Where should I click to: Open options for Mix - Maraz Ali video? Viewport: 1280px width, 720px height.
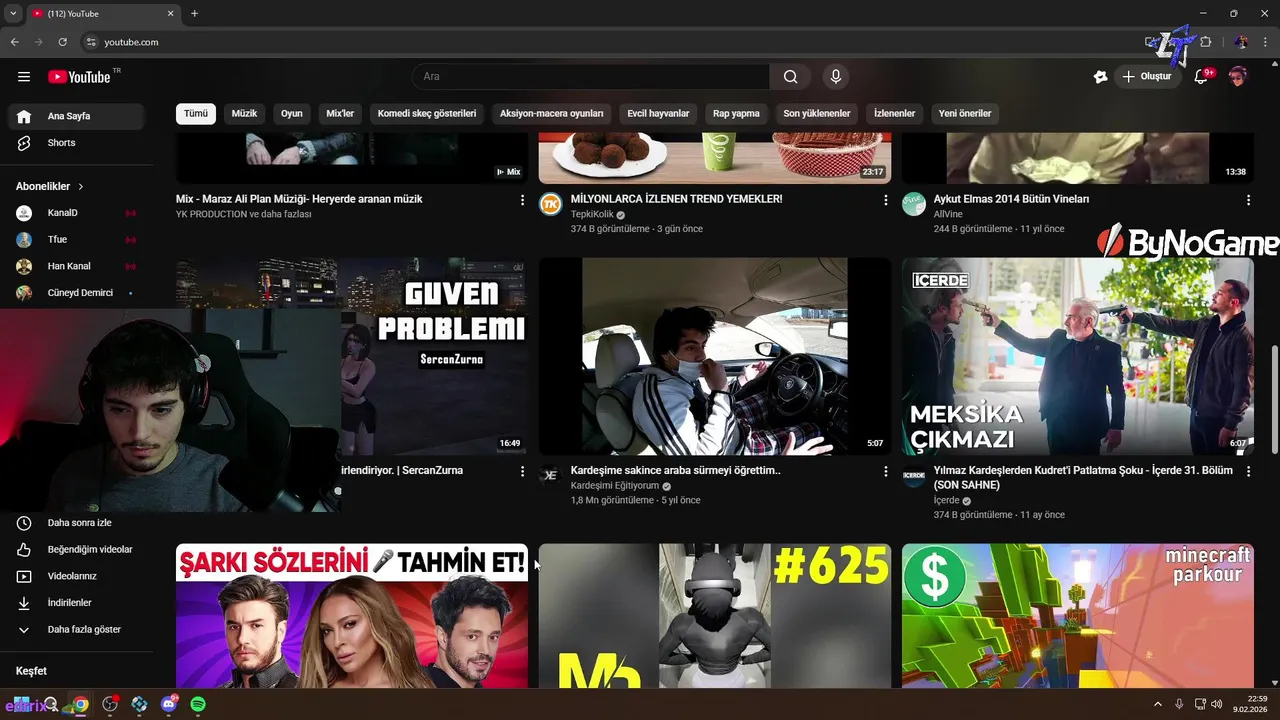click(x=522, y=200)
